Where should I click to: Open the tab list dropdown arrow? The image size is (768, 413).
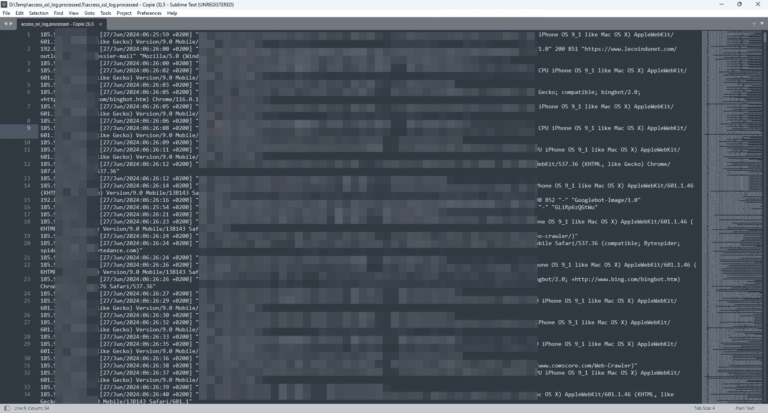[762, 24]
